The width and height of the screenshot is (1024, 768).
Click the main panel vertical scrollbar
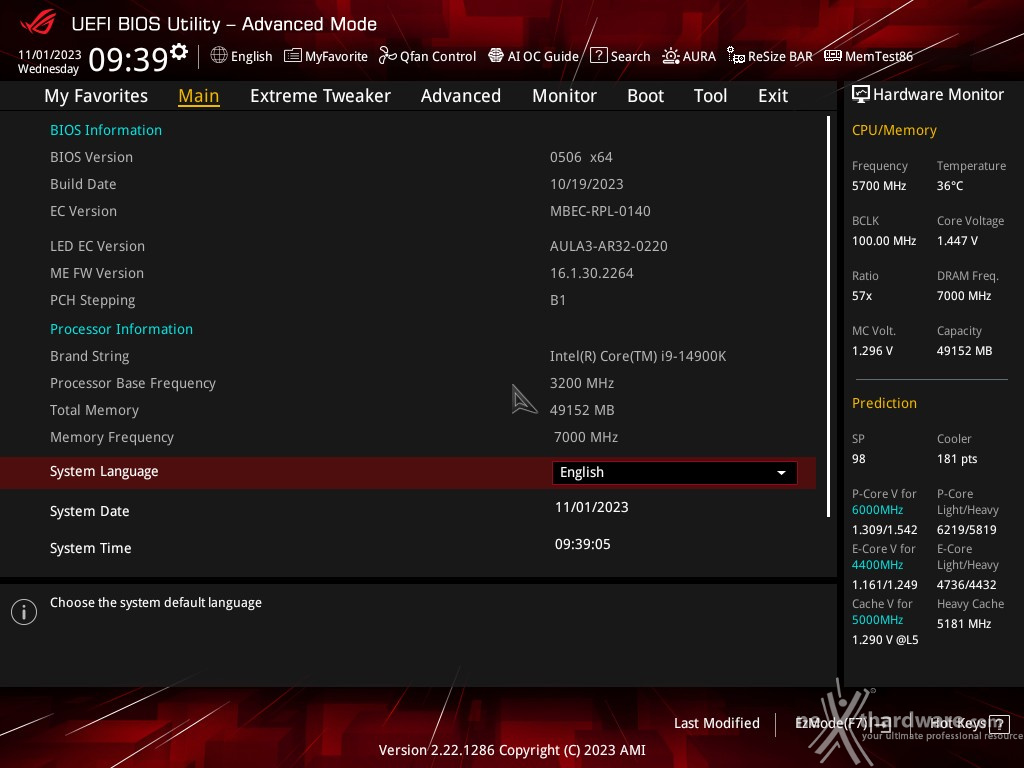[x=828, y=317]
